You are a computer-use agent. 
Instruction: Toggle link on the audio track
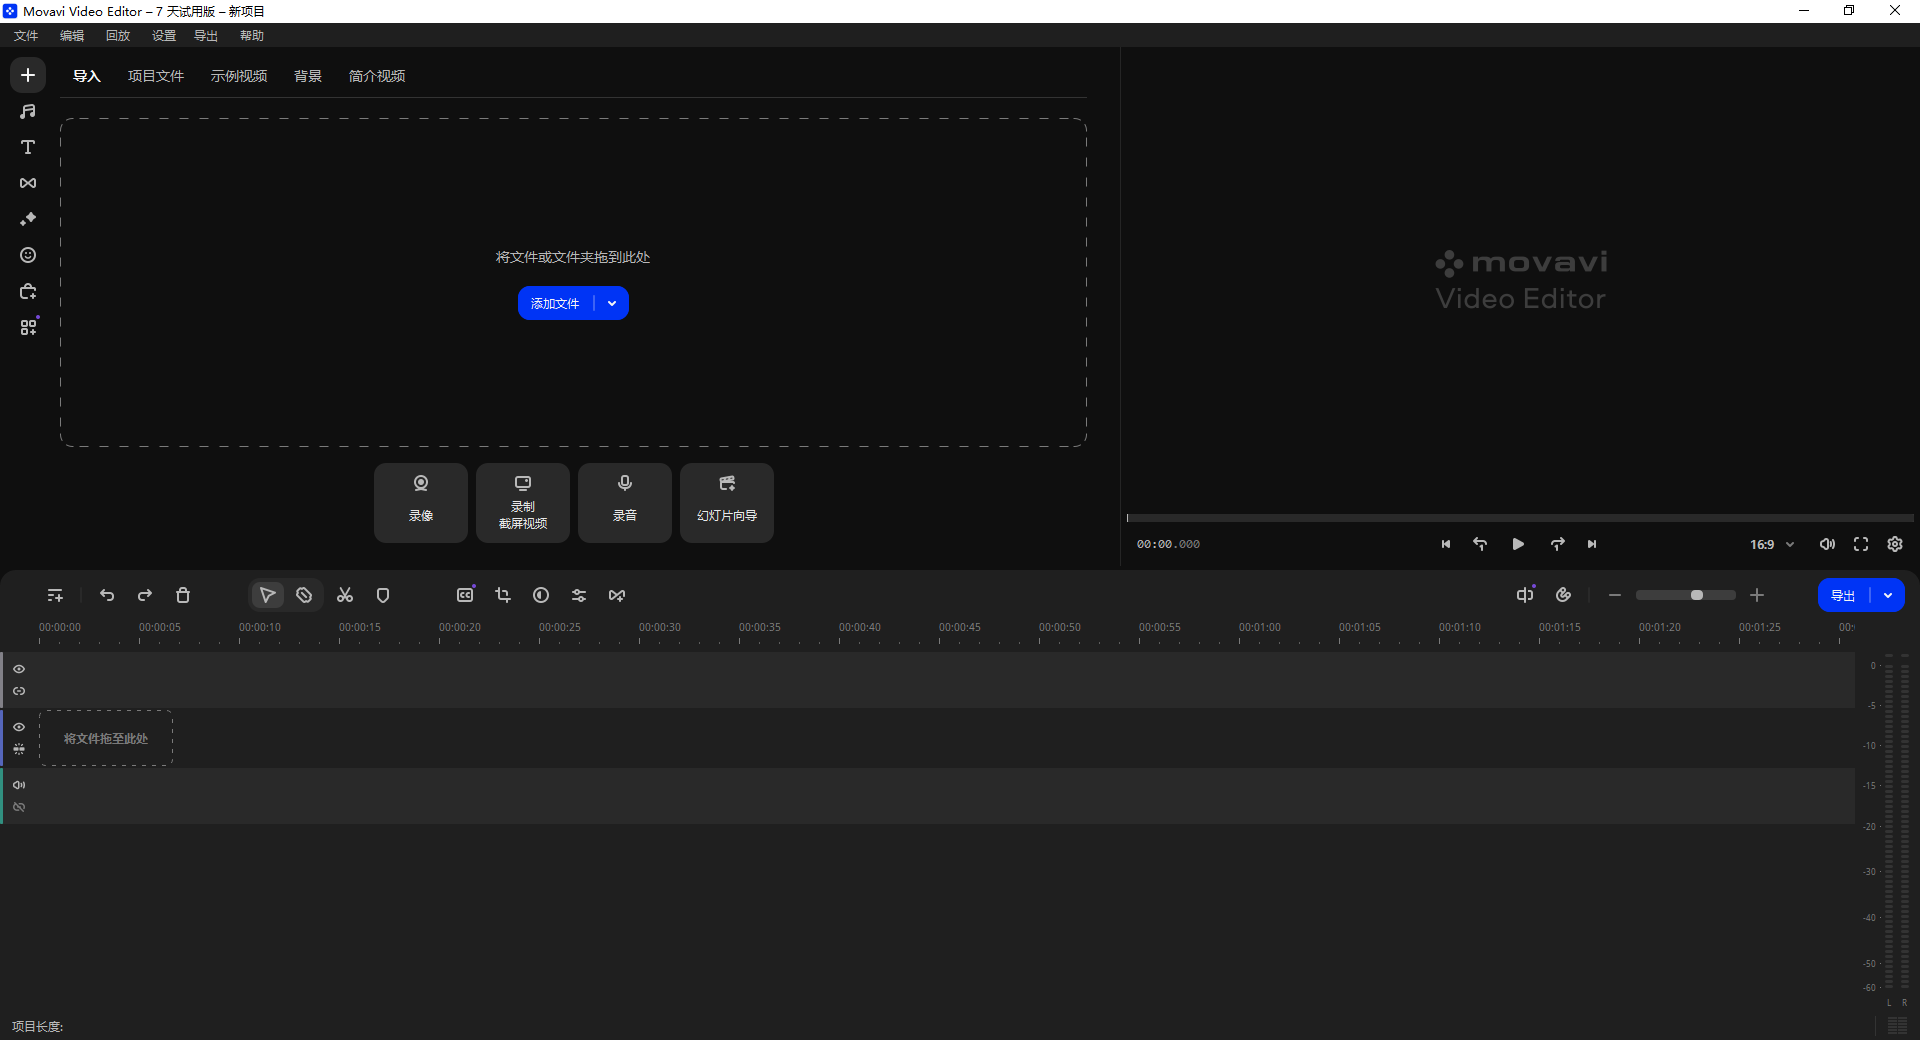(19, 807)
